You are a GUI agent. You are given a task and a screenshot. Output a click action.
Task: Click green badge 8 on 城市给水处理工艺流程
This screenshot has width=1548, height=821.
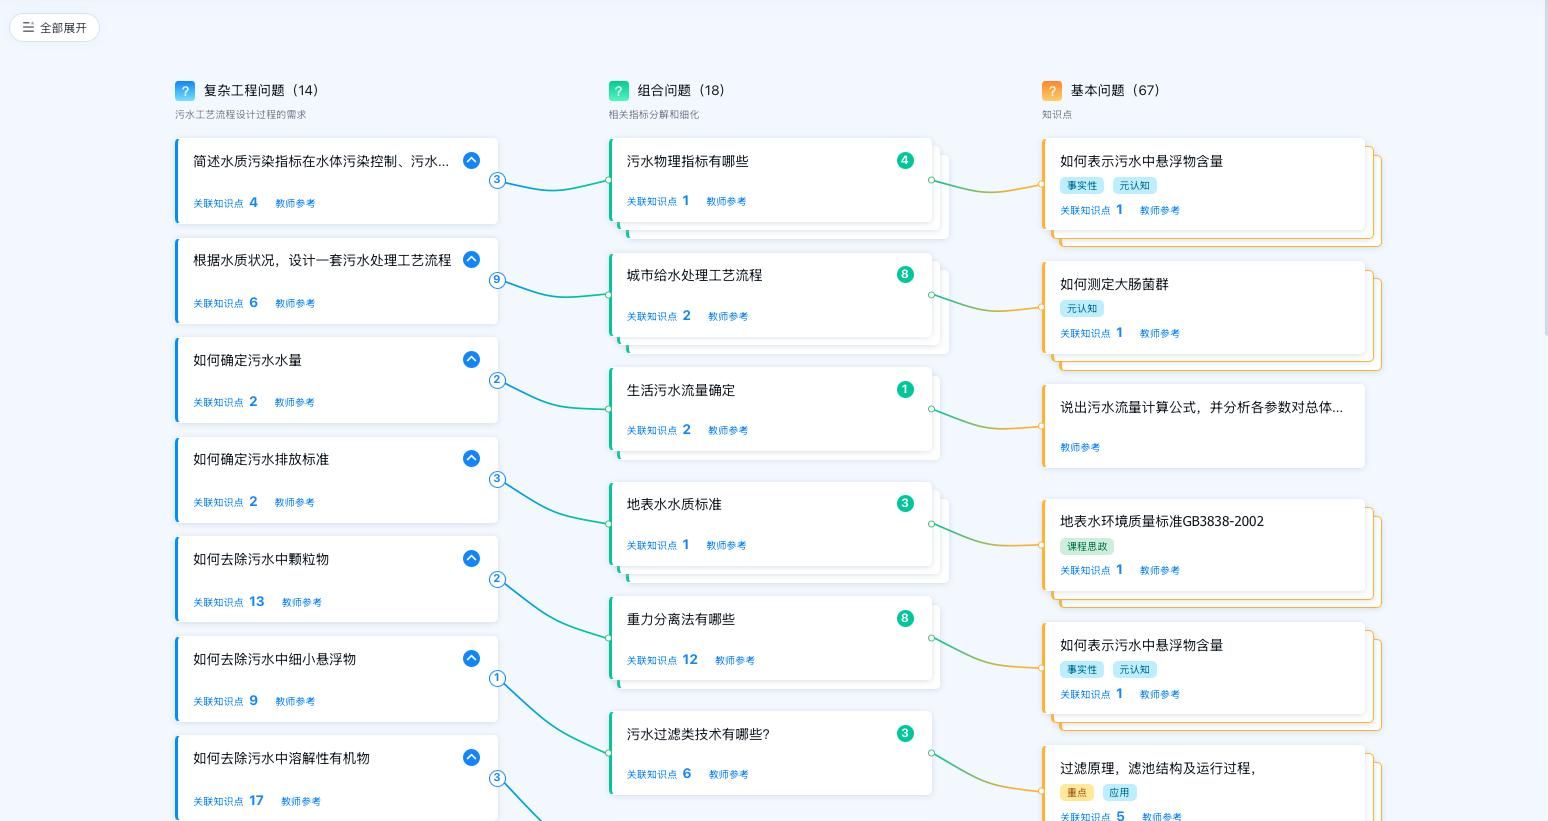coord(905,275)
